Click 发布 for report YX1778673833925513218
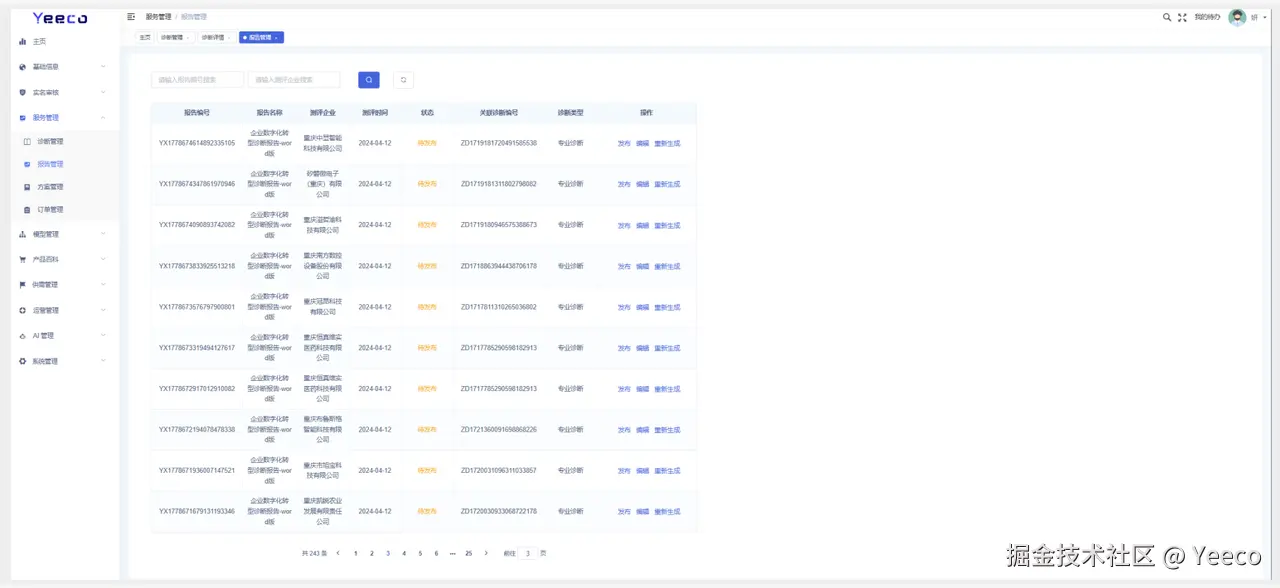Viewport: 1280px width, 588px height. [624, 266]
